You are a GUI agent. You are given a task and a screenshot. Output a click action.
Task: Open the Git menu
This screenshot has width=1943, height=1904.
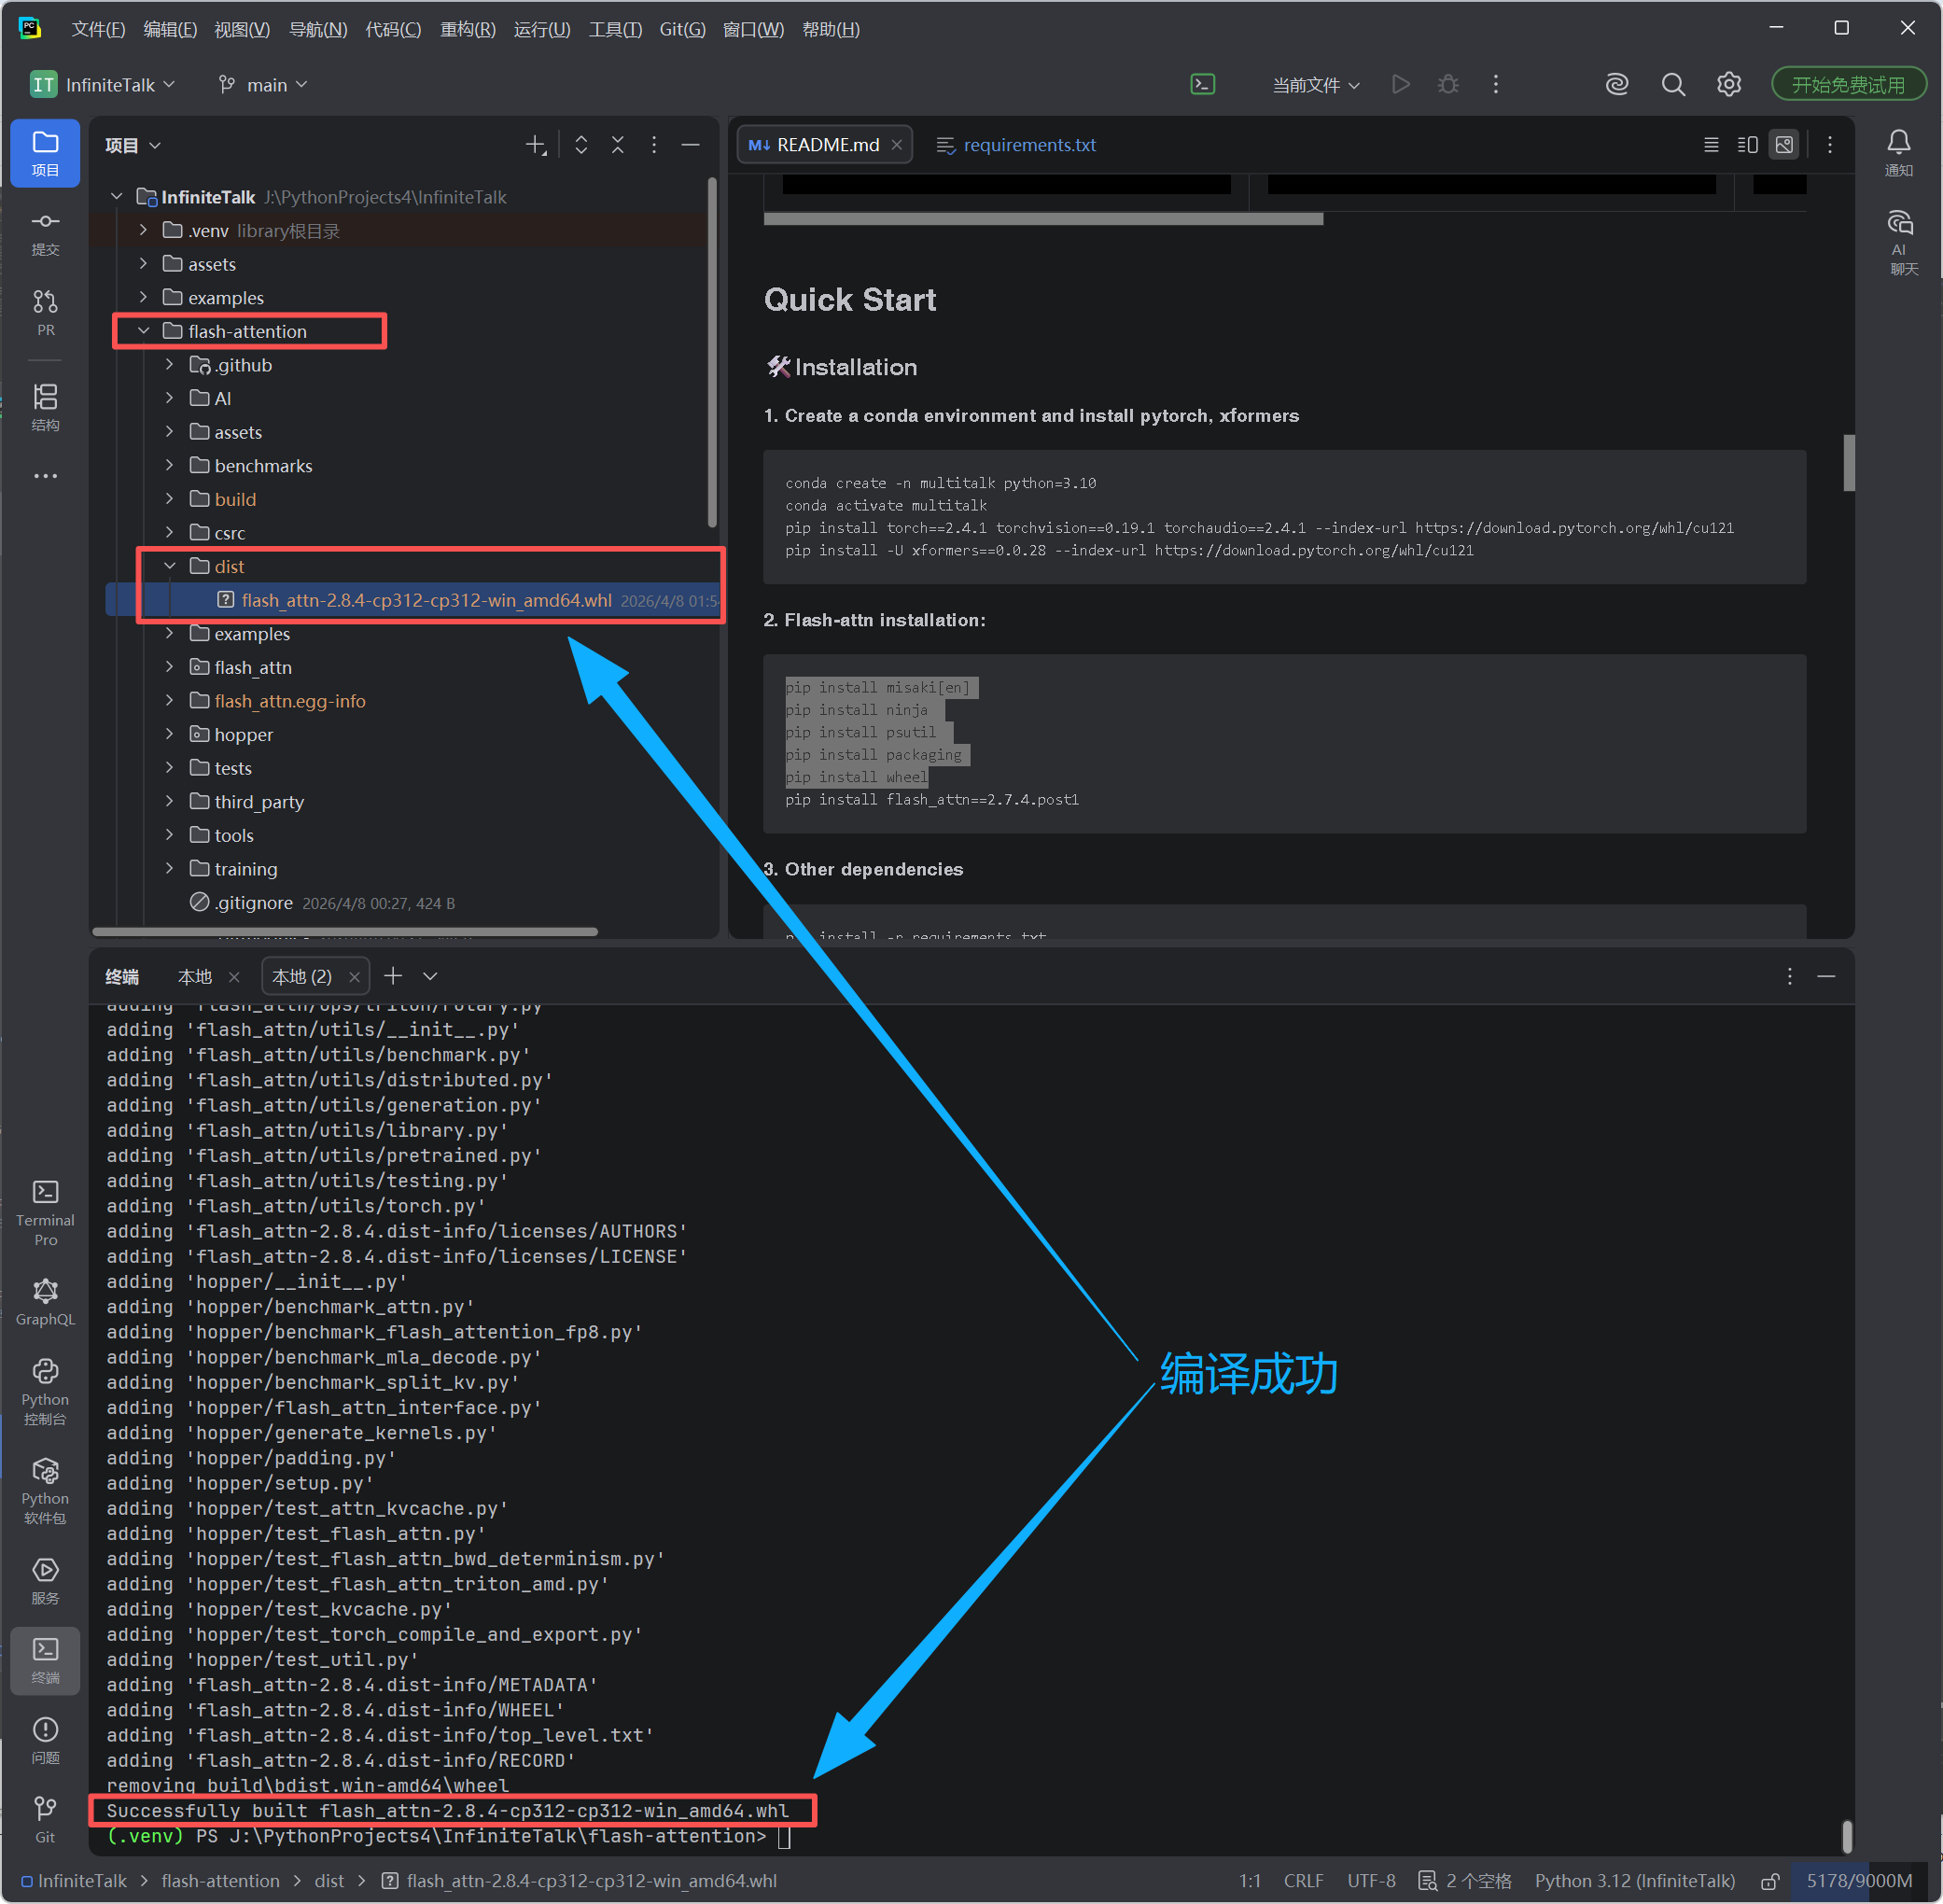pyautogui.click(x=682, y=29)
